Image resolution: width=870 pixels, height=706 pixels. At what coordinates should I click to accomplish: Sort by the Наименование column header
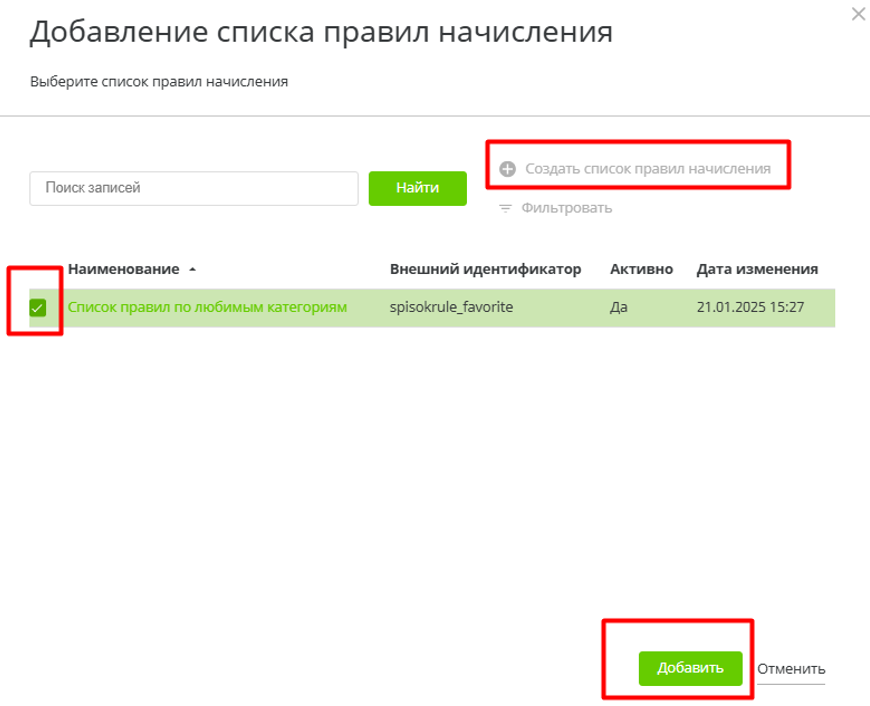pyautogui.click(x=124, y=269)
